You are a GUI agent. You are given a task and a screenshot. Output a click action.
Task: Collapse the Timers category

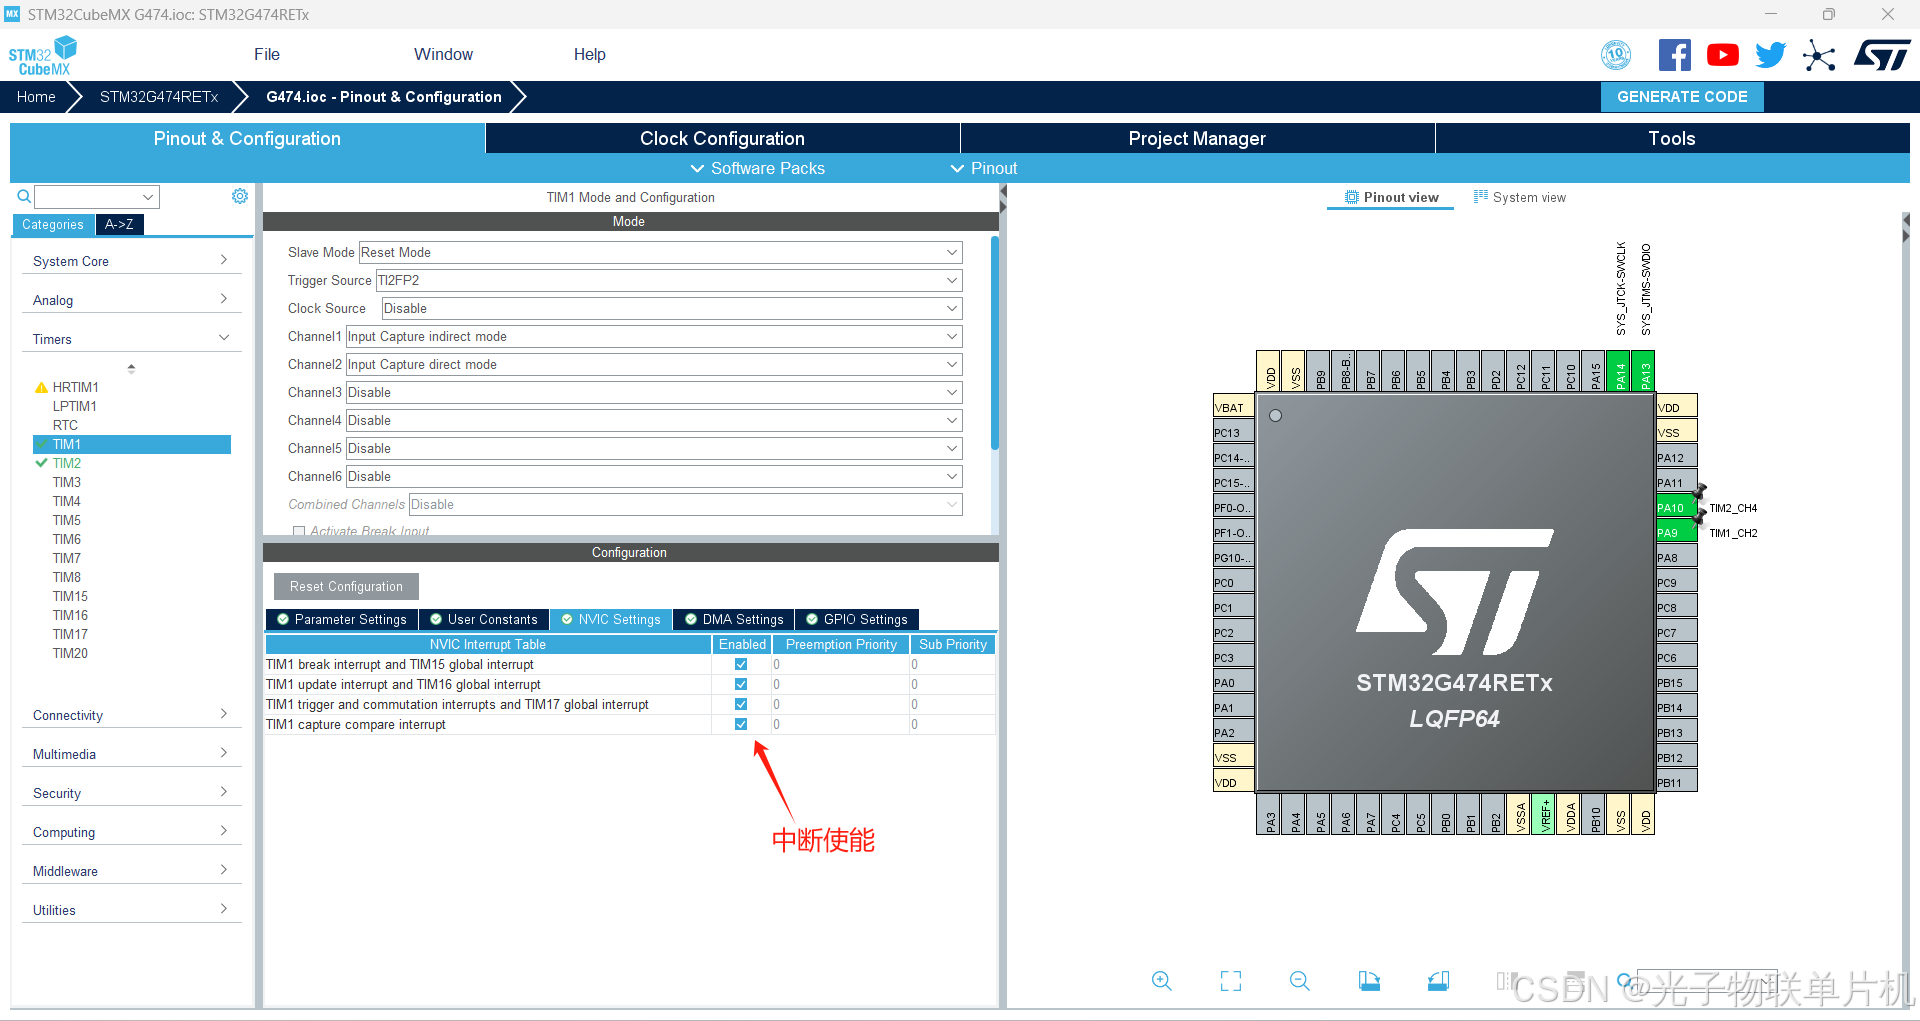click(x=131, y=339)
